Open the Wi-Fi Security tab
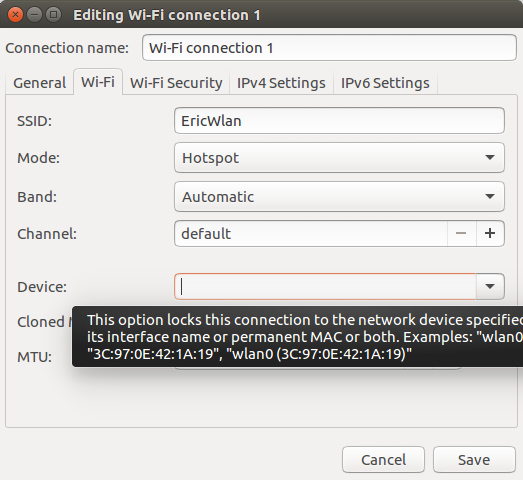Screen dimensions: 523x480 [x=176, y=83]
